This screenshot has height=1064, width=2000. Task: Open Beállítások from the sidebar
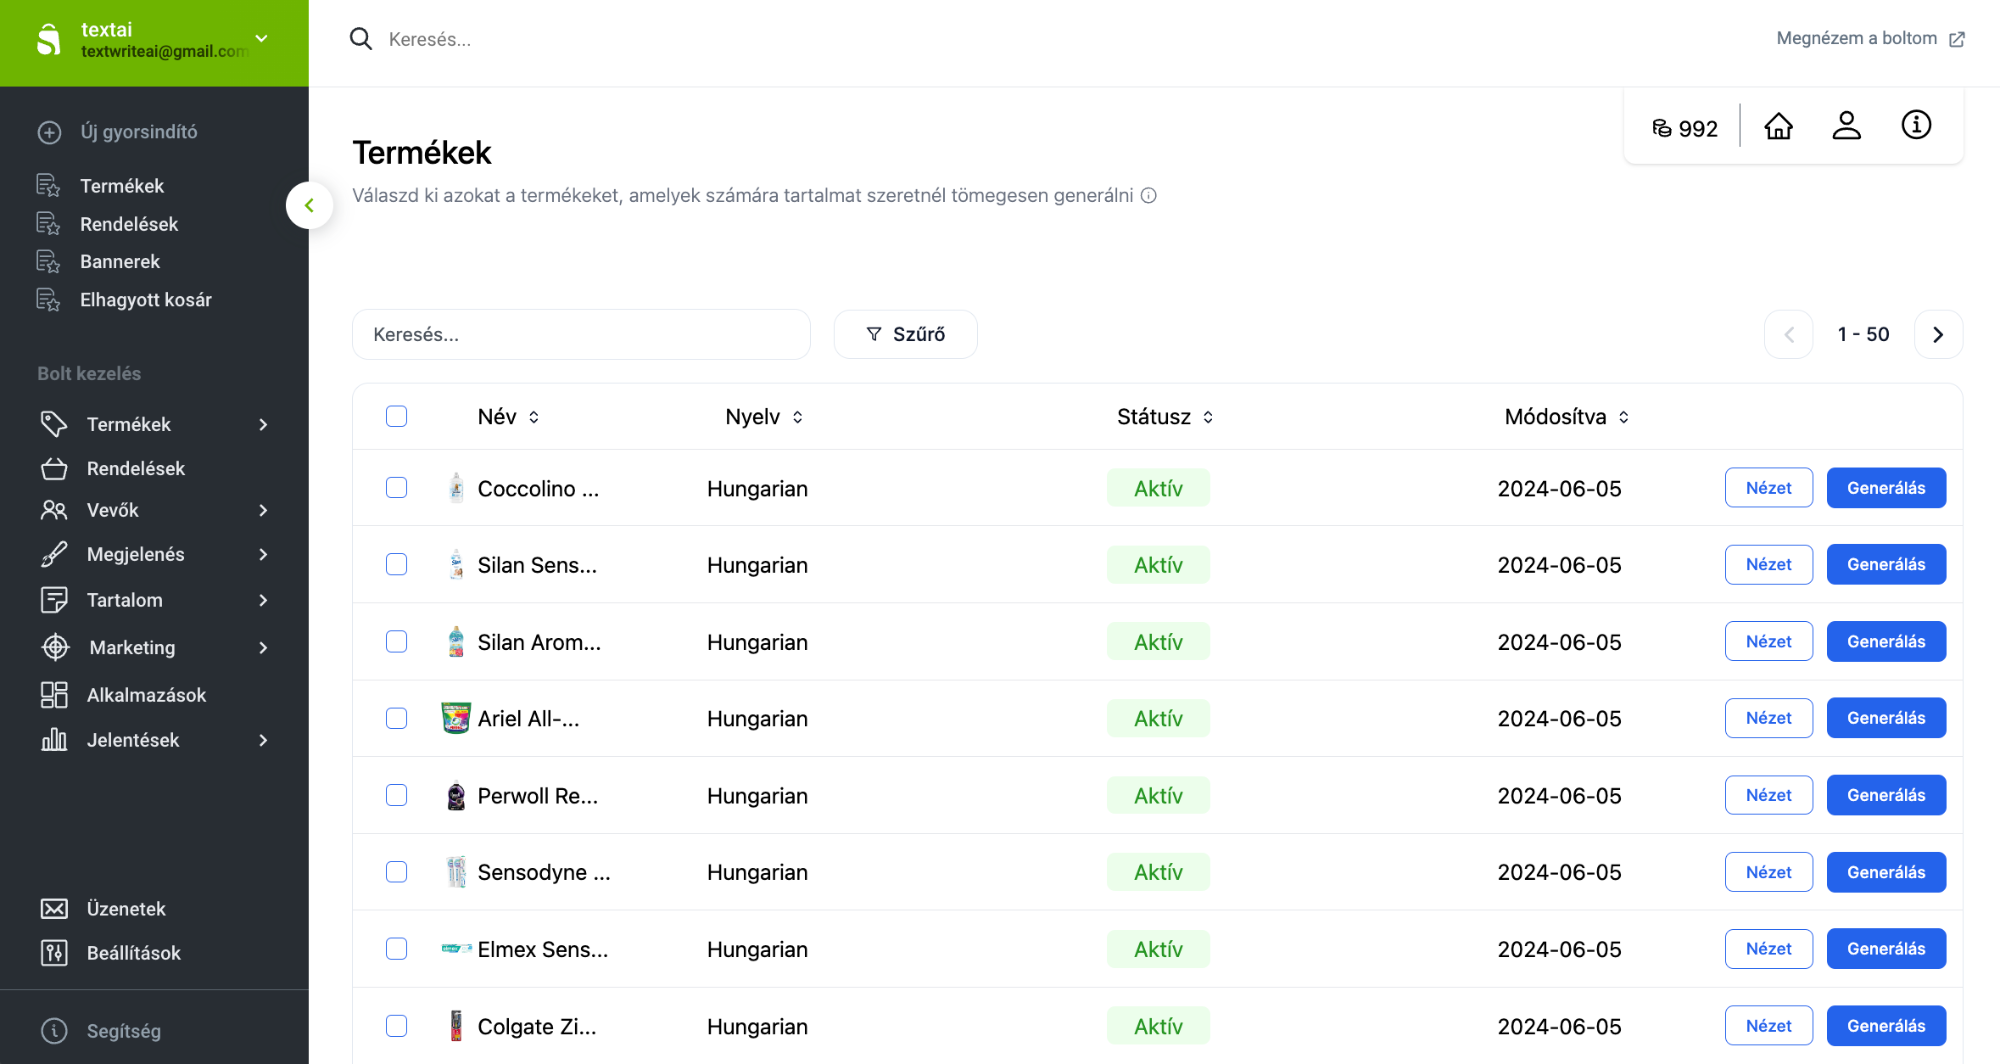coord(133,953)
